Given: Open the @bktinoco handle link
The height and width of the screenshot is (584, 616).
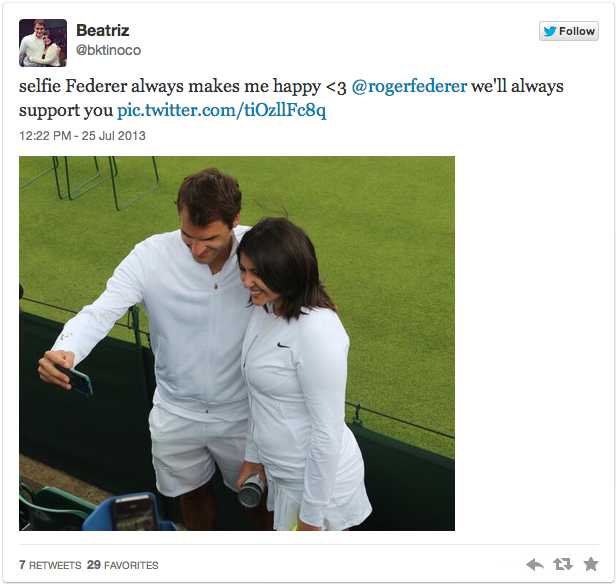Looking at the screenshot, I should pos(108,50).
